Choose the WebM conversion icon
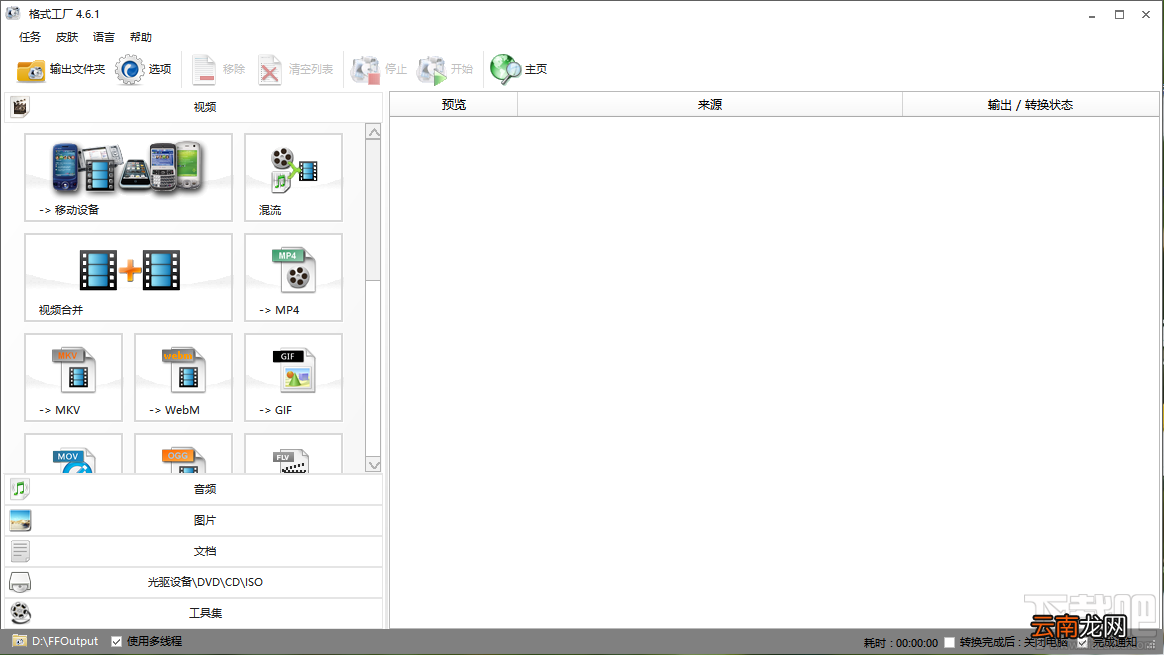Image resolution: width=1164 pixels, height=655 pixels. pos(183,377)
